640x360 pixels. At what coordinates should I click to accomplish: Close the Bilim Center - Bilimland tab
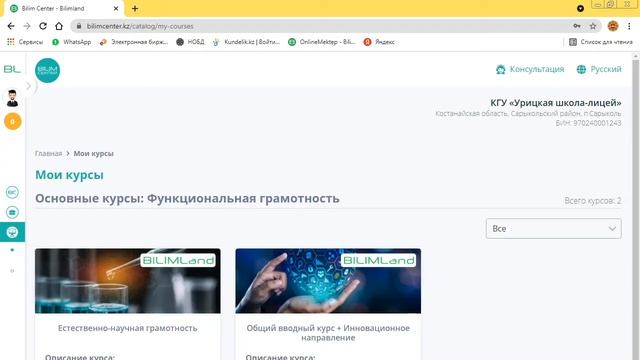[x=116, y=8]
